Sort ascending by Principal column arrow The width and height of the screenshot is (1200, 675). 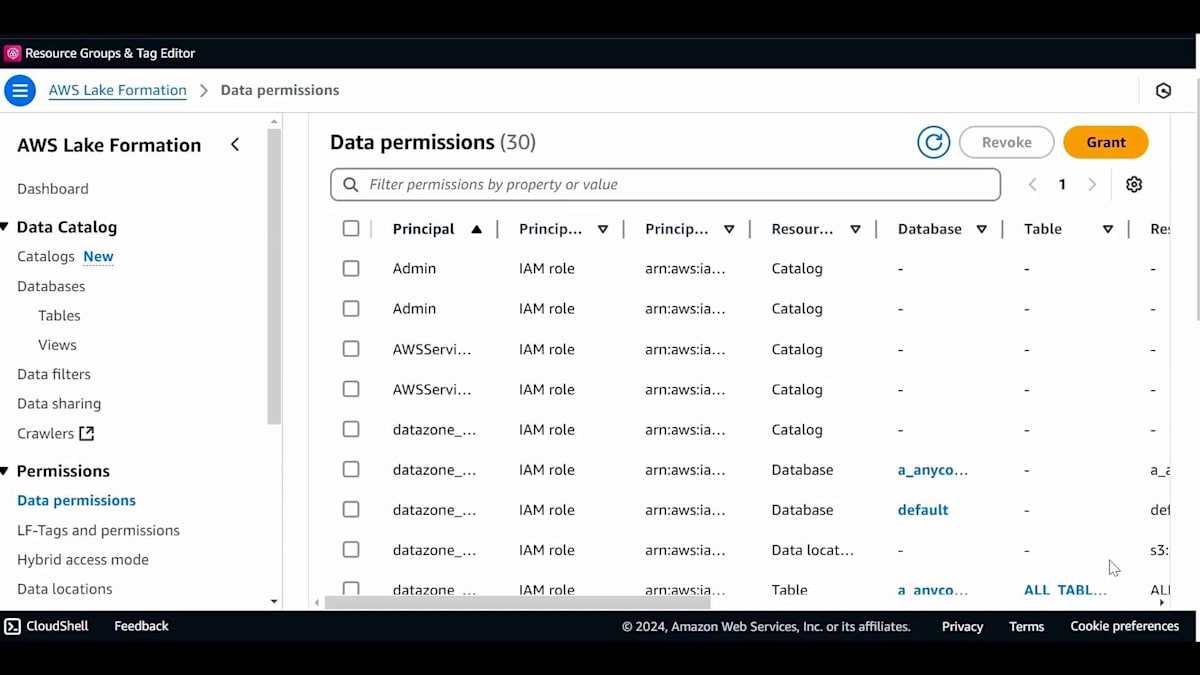click(x=477, y=229)
